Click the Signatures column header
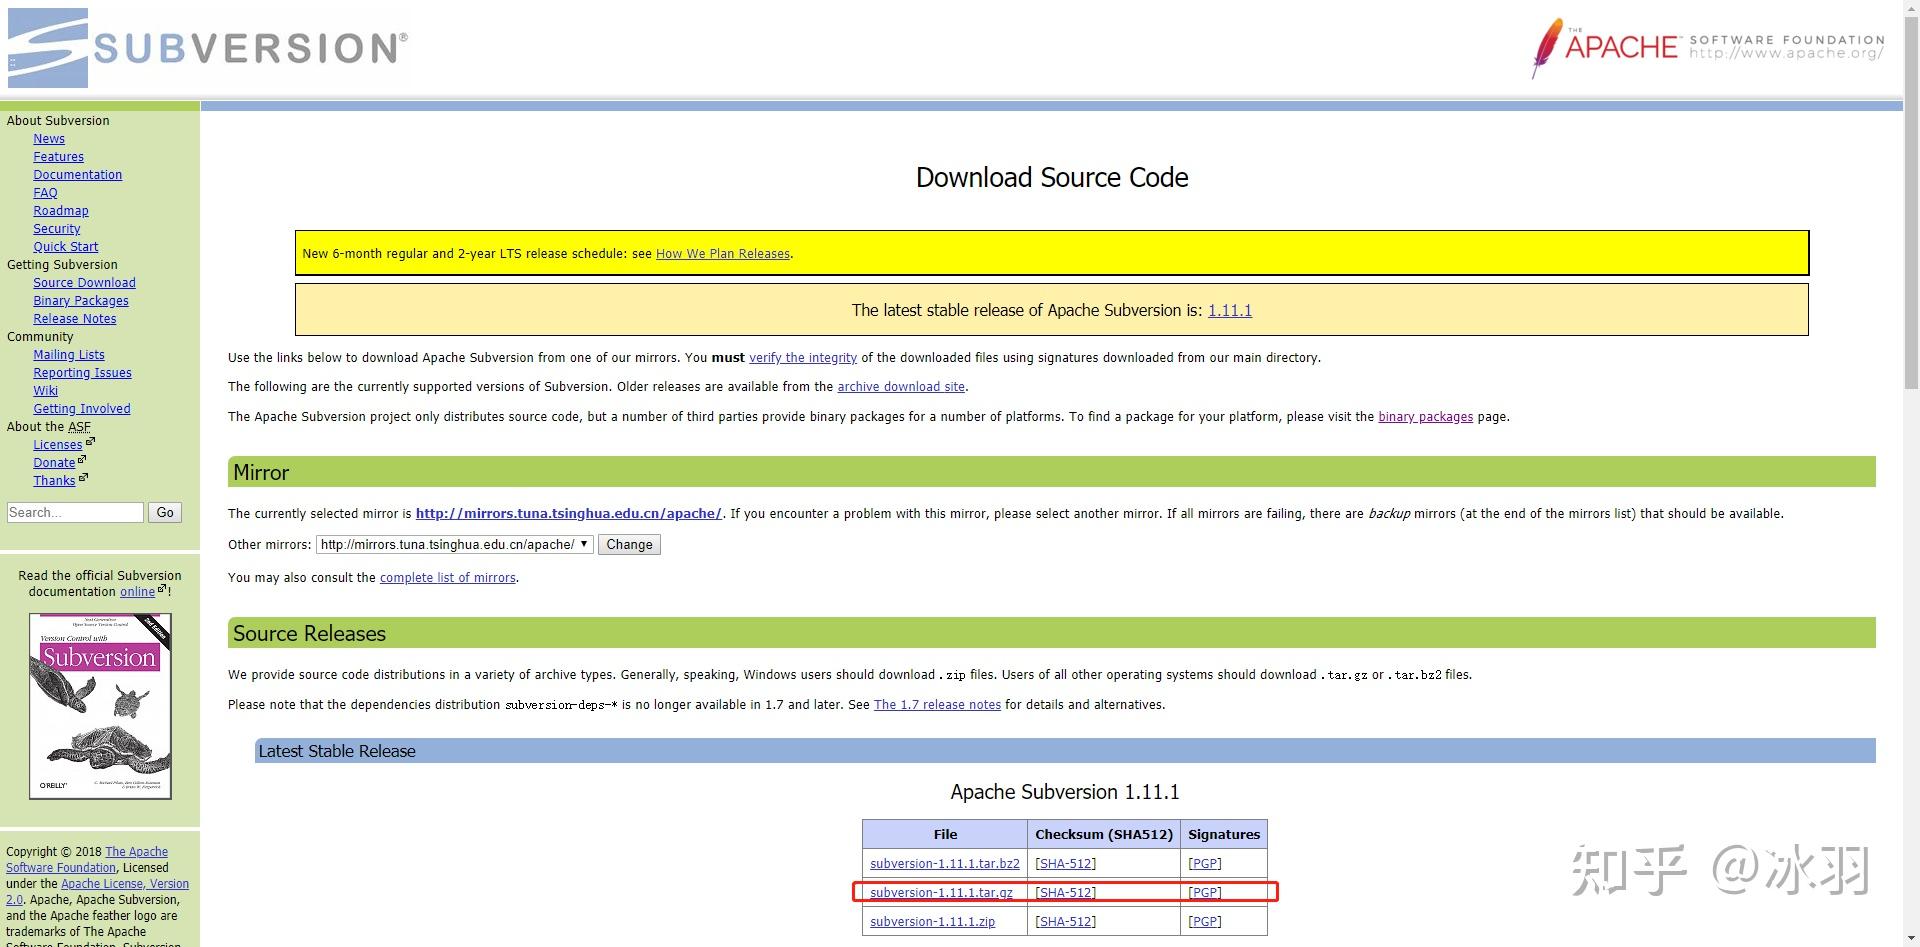This screenshot has width=1920, height=947. (x=1224, y=835)
